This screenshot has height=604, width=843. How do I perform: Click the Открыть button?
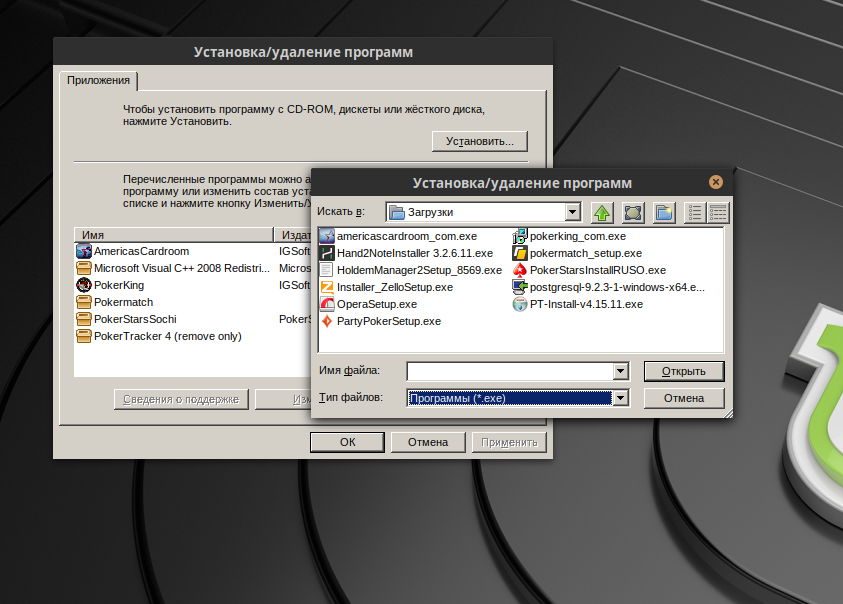tap(684, 371)
